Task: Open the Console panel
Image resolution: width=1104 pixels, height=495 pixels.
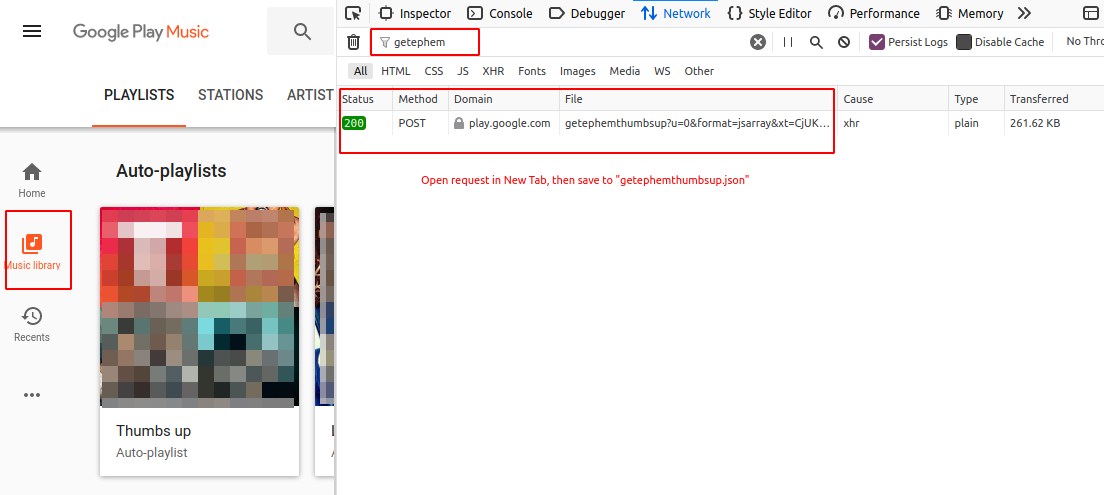Action: [x=501, y=13]
